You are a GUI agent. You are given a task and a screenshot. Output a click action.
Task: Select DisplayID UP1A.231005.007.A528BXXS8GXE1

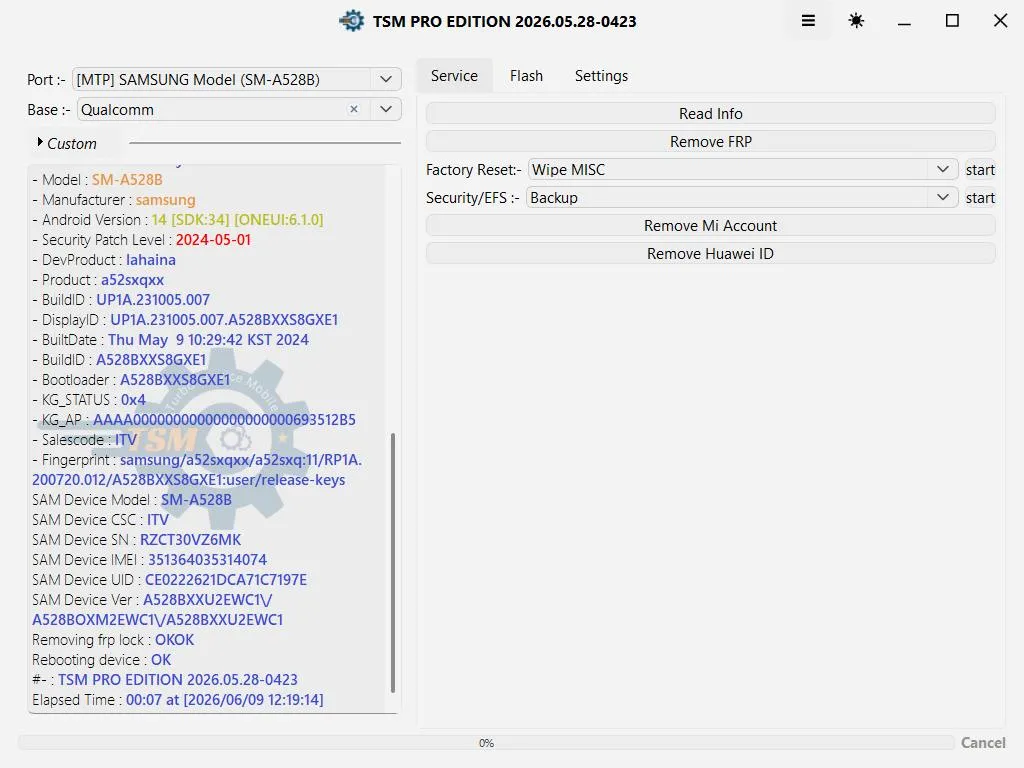pyautogui.click(x=224, y=320)
